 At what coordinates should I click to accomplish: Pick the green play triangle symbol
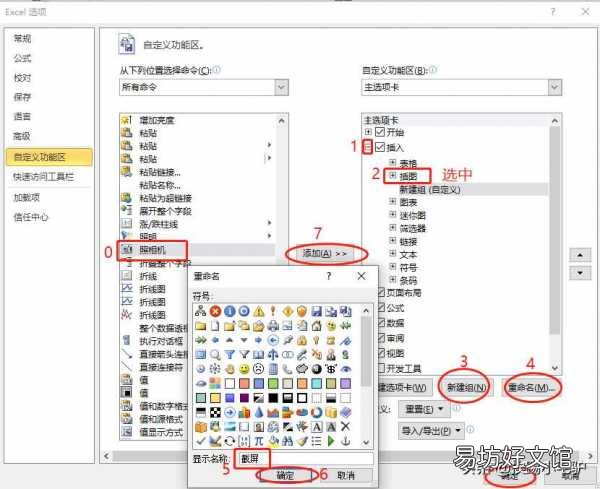tap(331, 441)
